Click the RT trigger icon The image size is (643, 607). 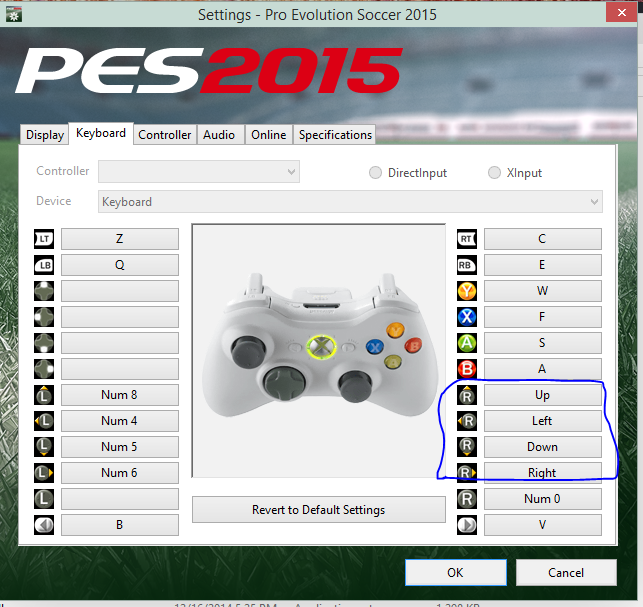click(x=467, y=239)
